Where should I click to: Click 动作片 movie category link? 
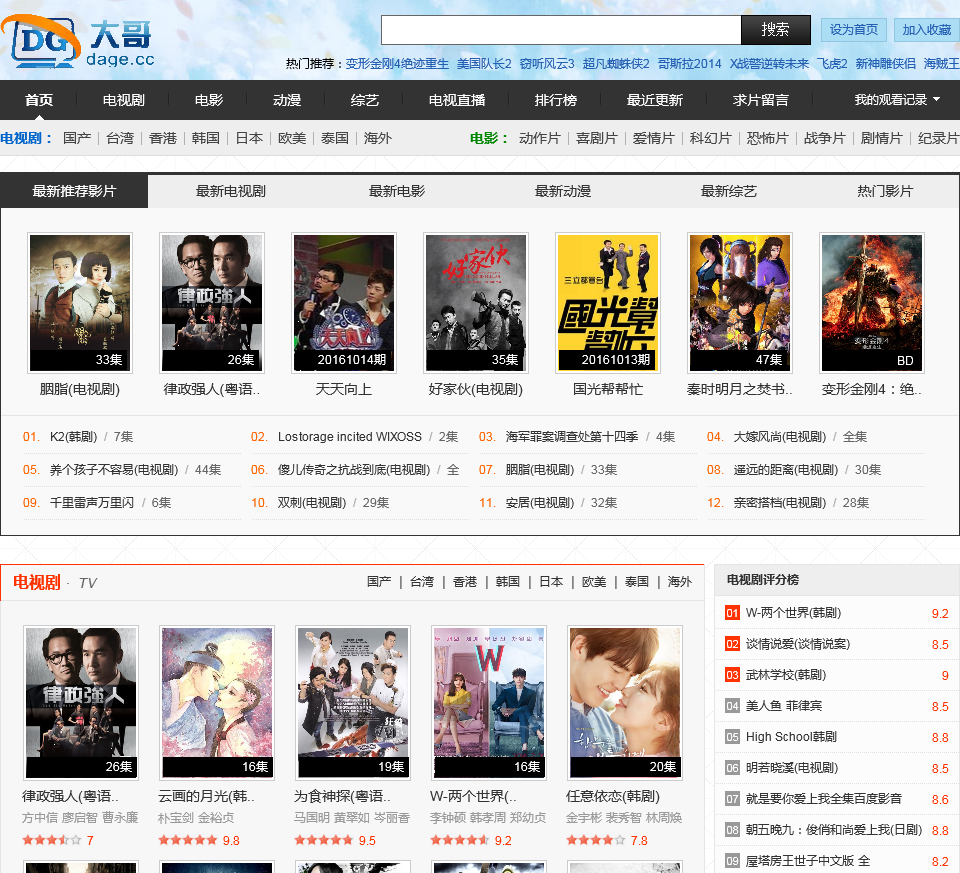(x=539, y=138)
